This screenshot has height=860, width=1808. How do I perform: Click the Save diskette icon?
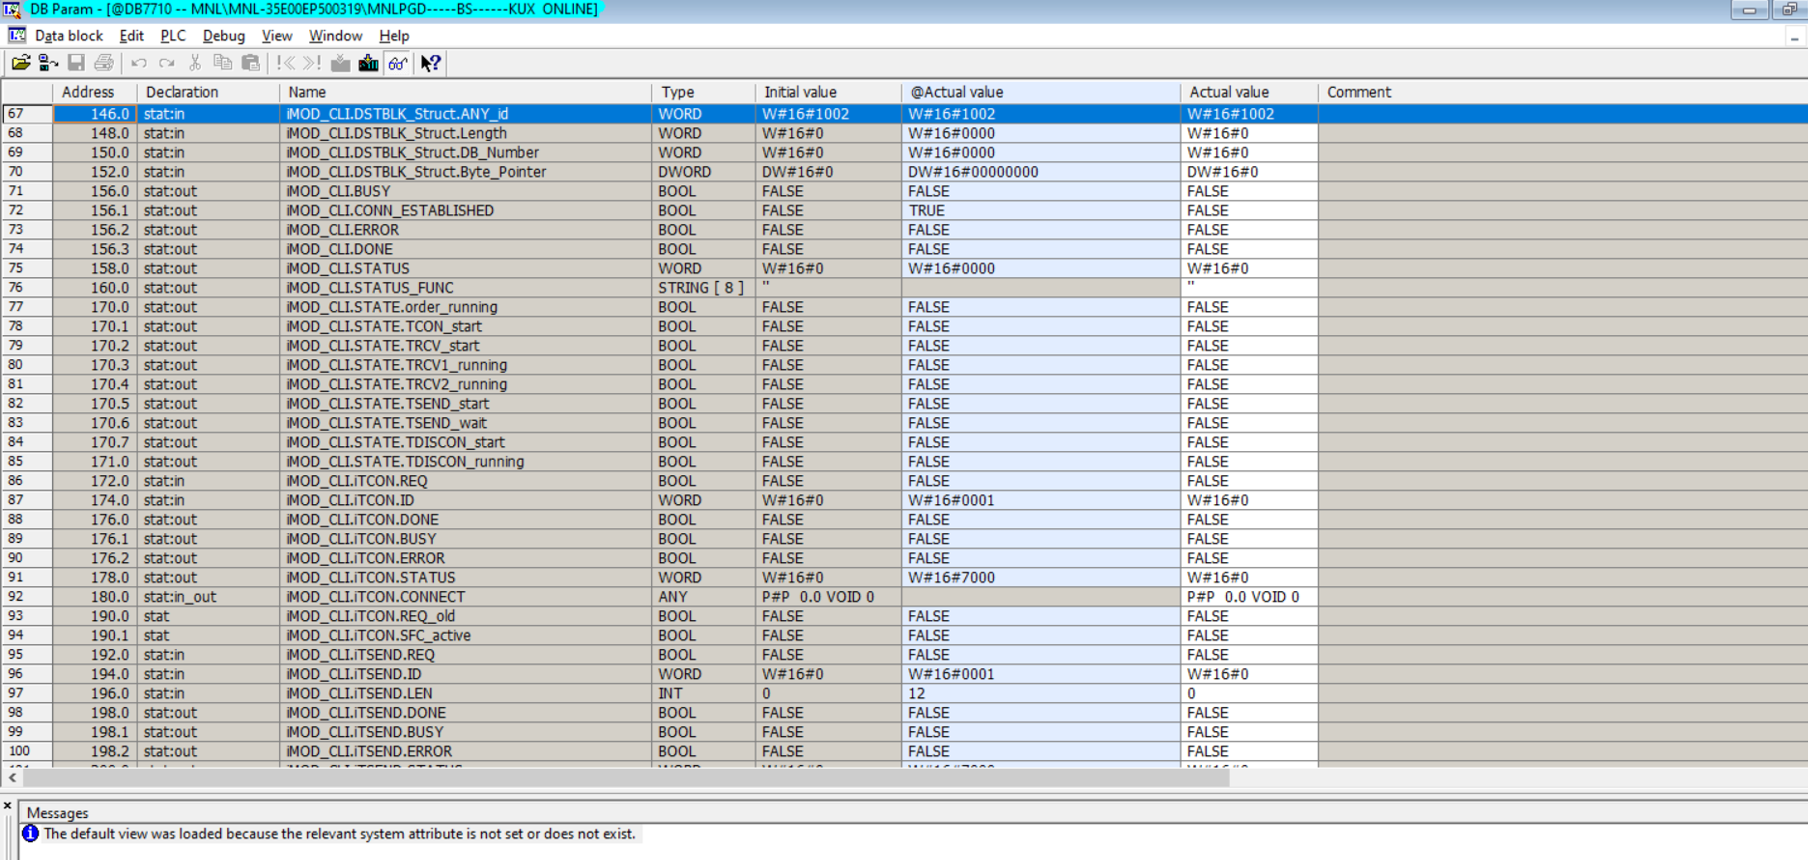tap(76, 63)
